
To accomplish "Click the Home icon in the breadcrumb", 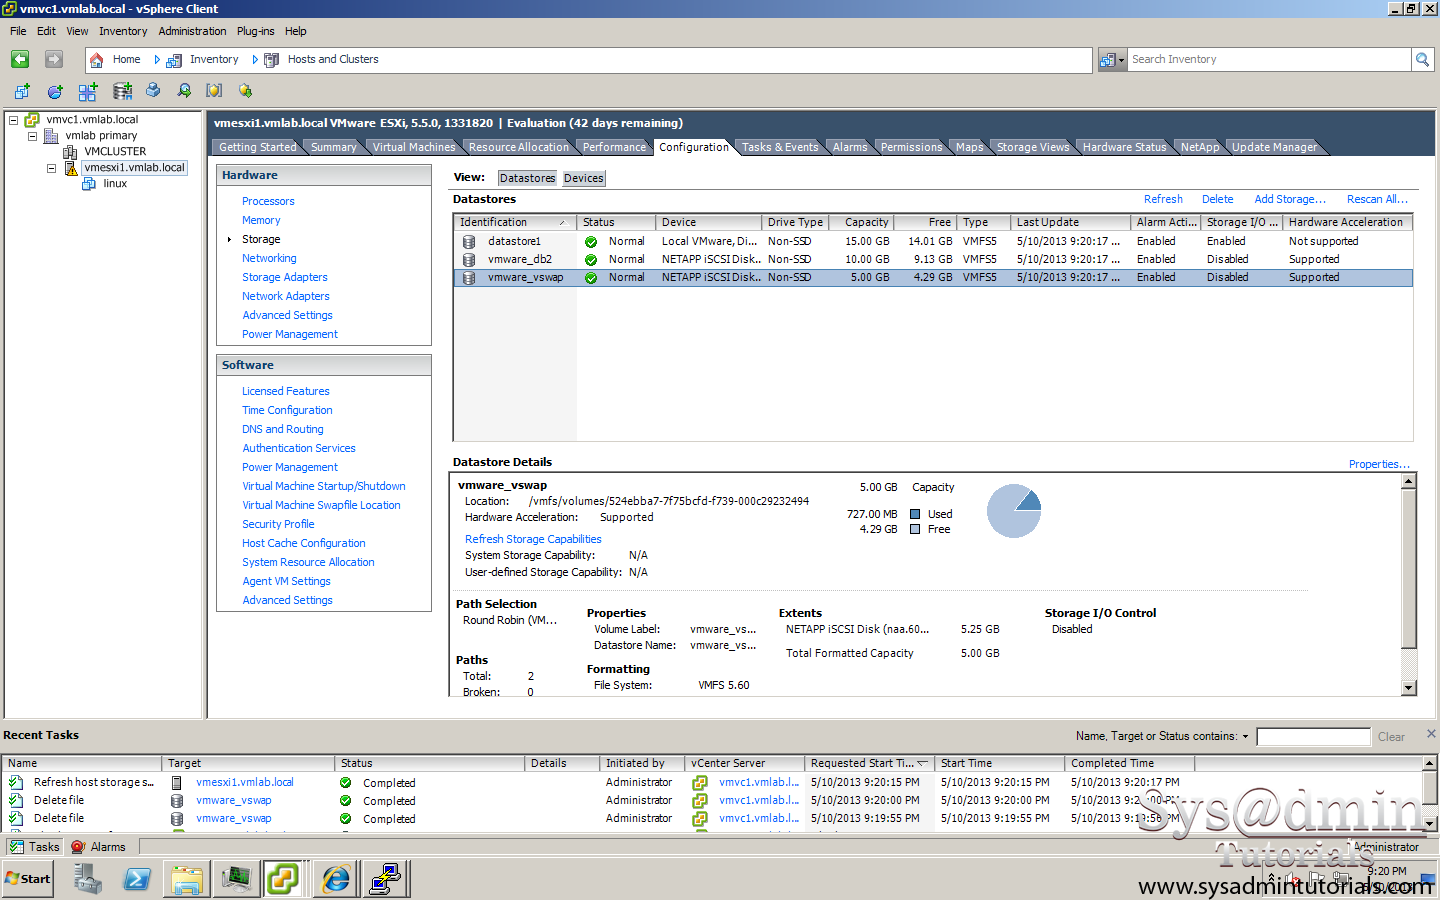I will pos(97,60).
